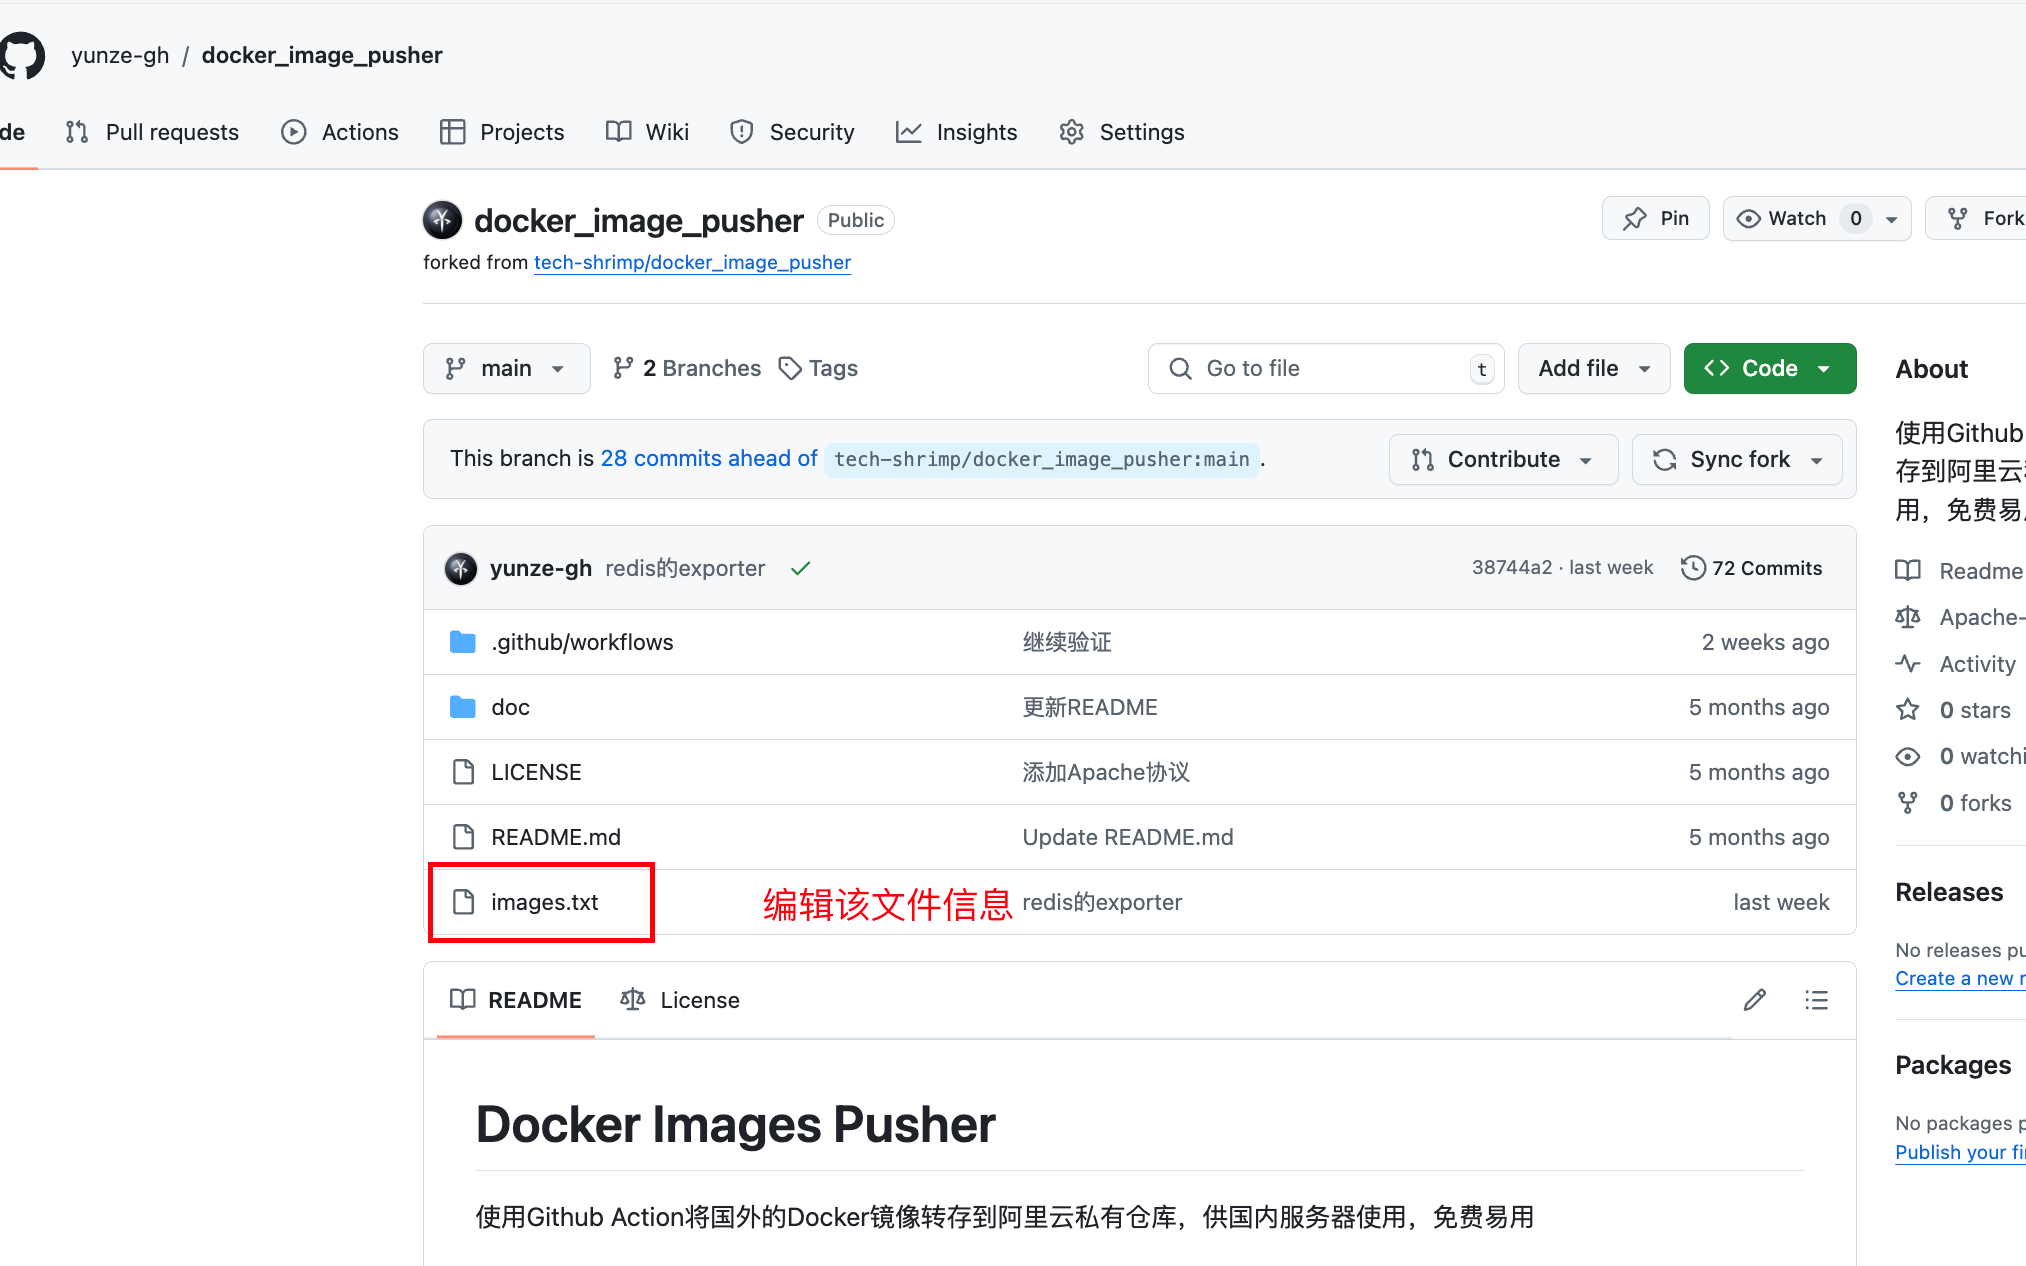View the 72 Commits history
The height and width of the screenshot is (1266, 2026).
pos(1751,568)
